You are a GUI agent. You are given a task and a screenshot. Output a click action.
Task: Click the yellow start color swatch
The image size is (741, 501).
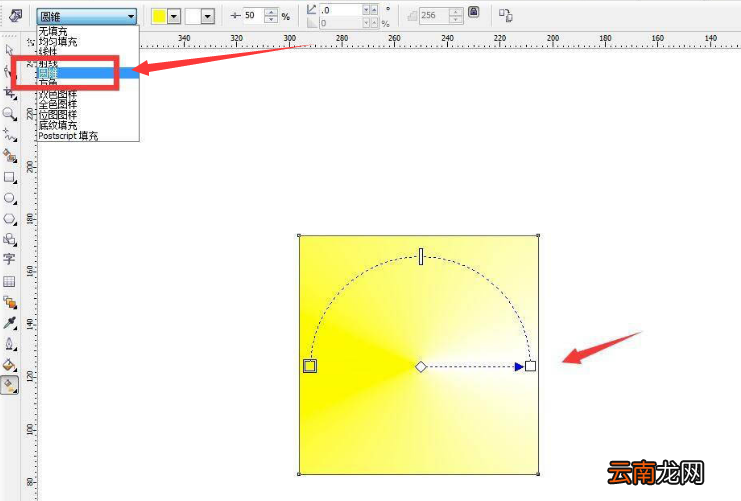(x=159, y=17)
